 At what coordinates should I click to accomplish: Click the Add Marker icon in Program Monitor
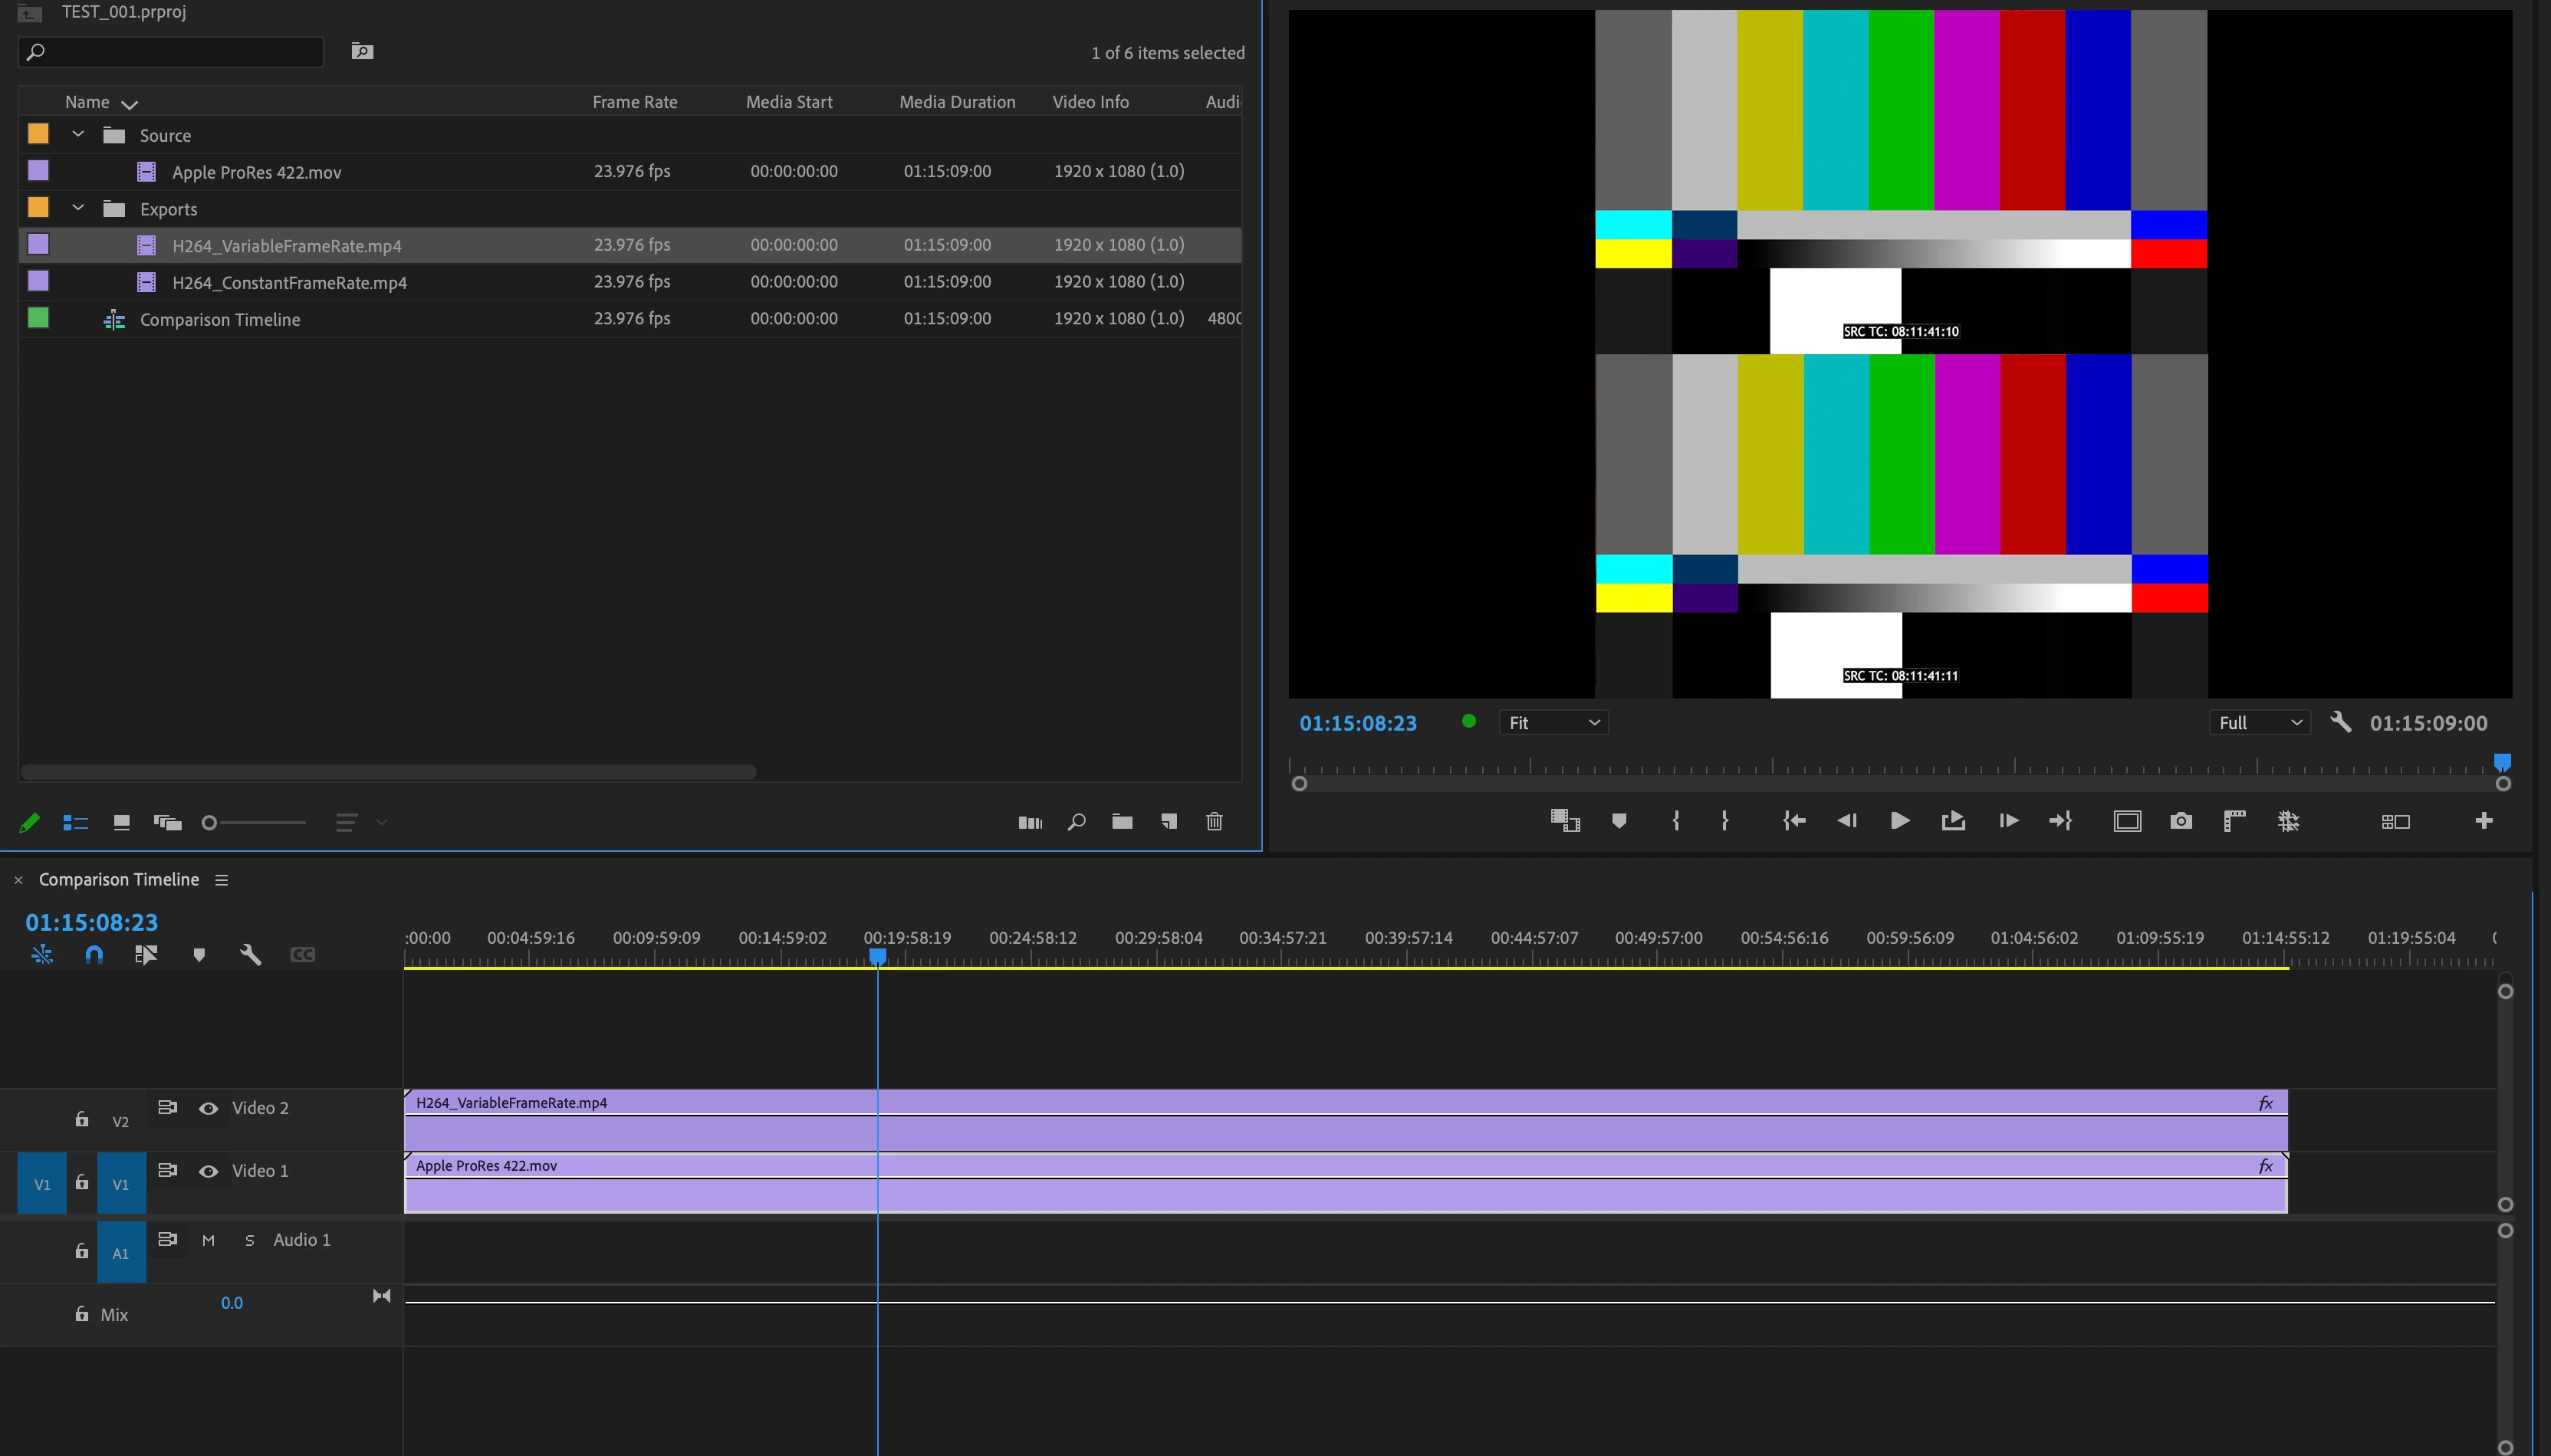point(1619,821)
